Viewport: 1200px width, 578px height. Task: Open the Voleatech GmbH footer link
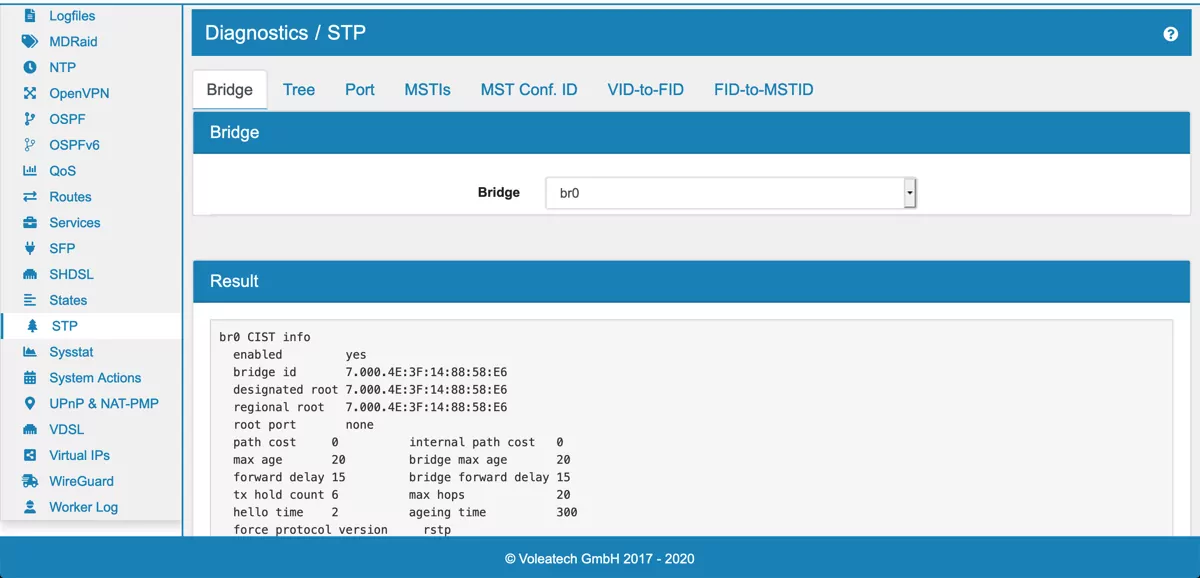click(x=600, y=559)
